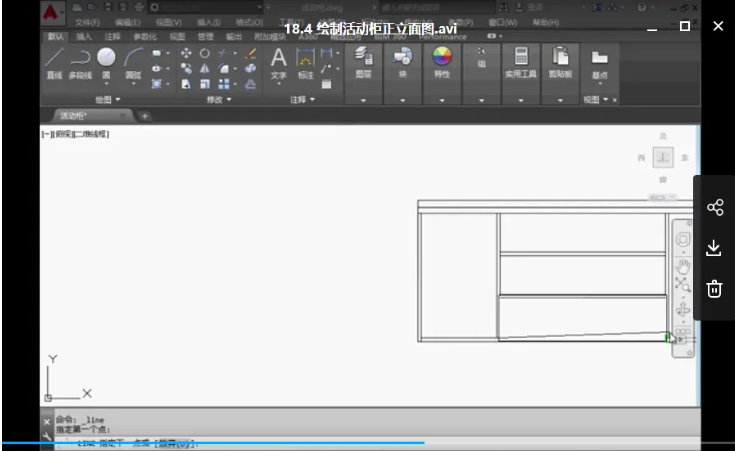Image resolution: width=735 pixels, height=451 pixels.
Task: Expand the arrow under Properties panel
Action: 442,100
